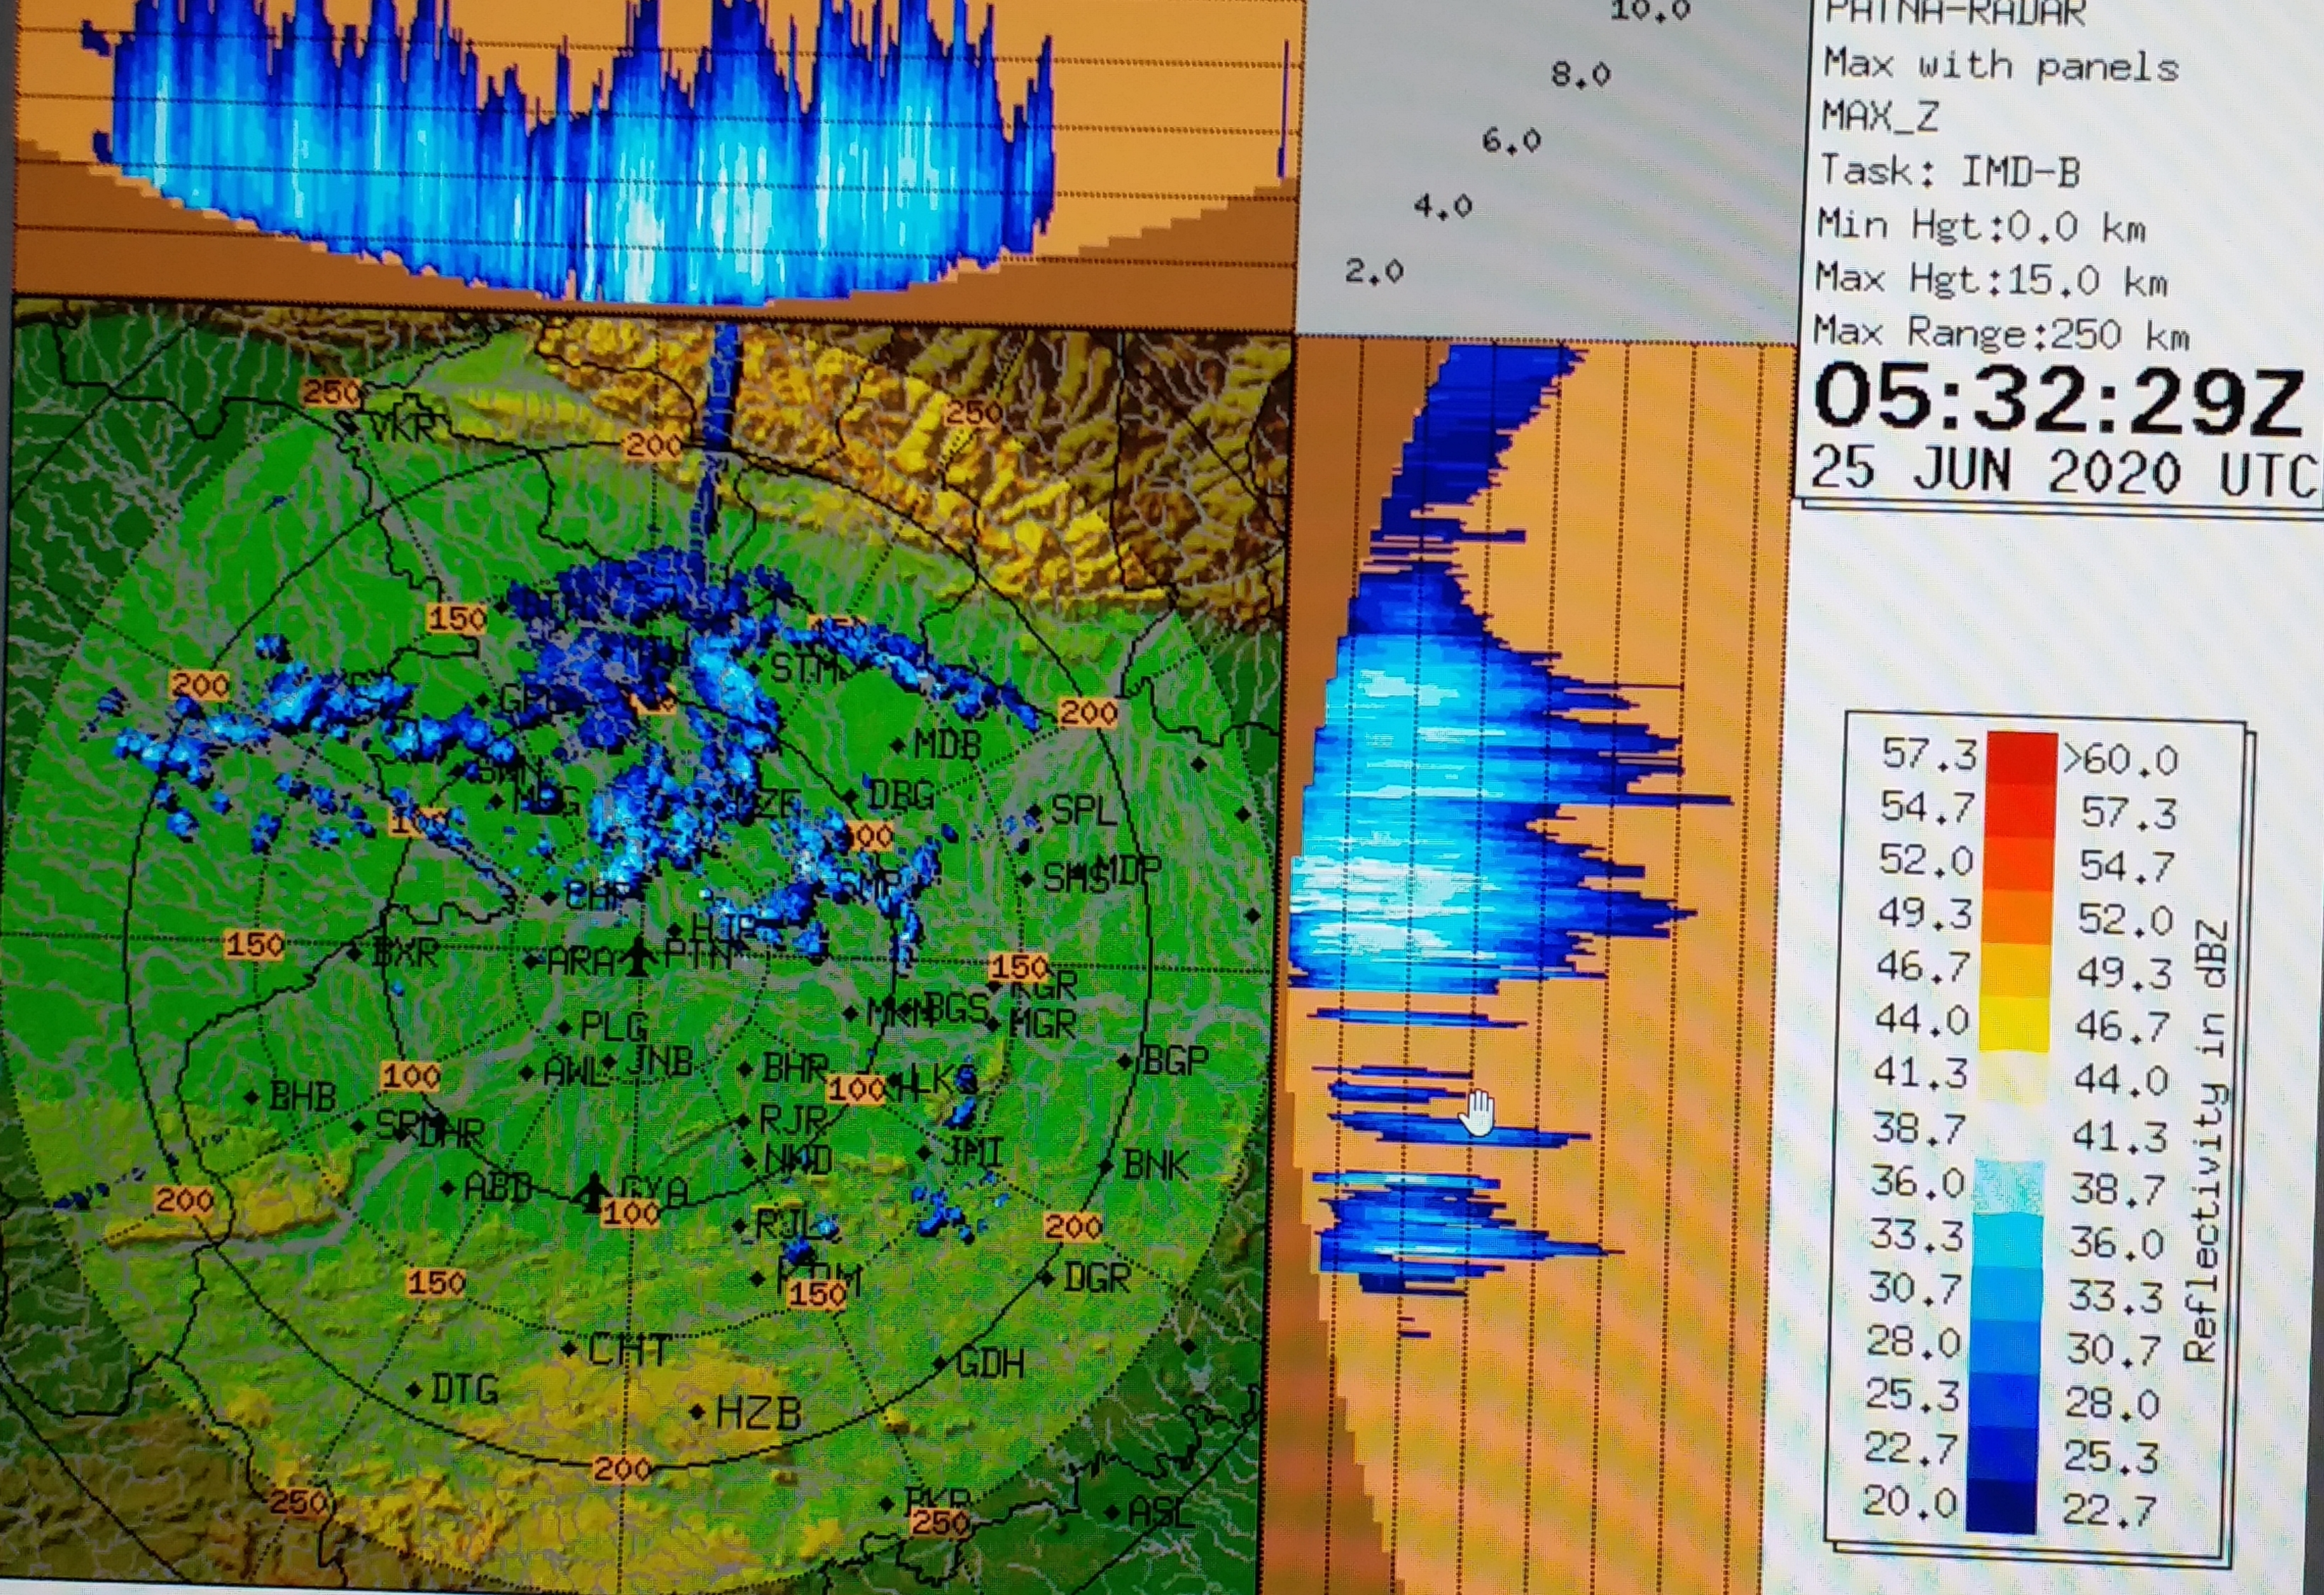The width and height of the screenshot is (2324, 1595).
Task: Pick the diamond marker beside GDH
Action: pos(940,1363)
